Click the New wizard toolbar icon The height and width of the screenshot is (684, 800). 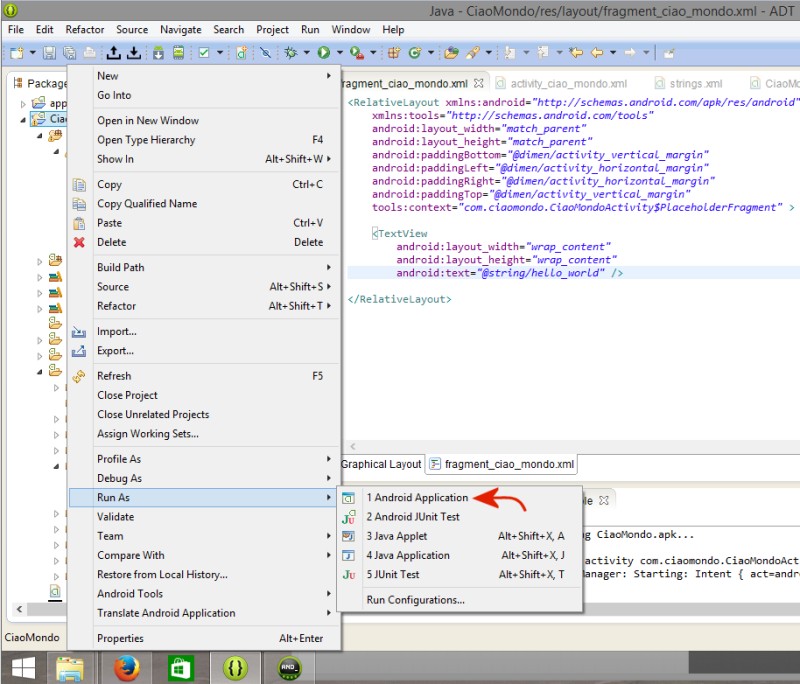coord(17,53)
